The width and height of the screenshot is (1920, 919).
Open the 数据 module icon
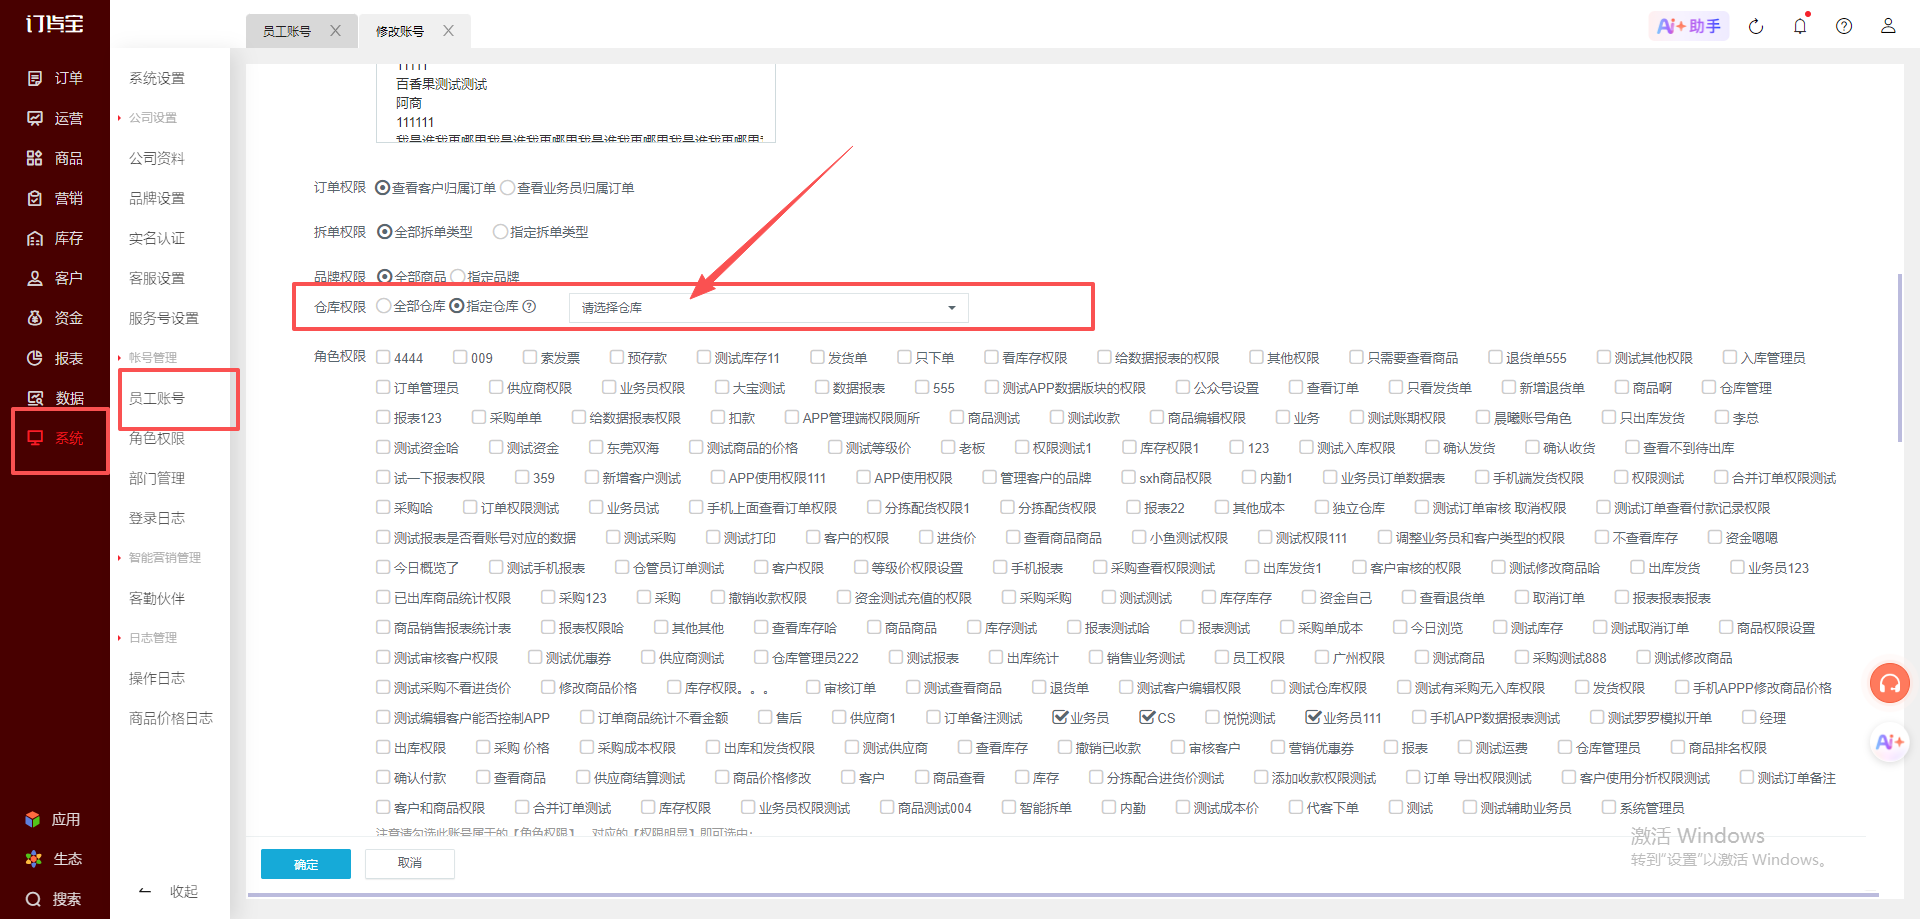click(35, 398)
